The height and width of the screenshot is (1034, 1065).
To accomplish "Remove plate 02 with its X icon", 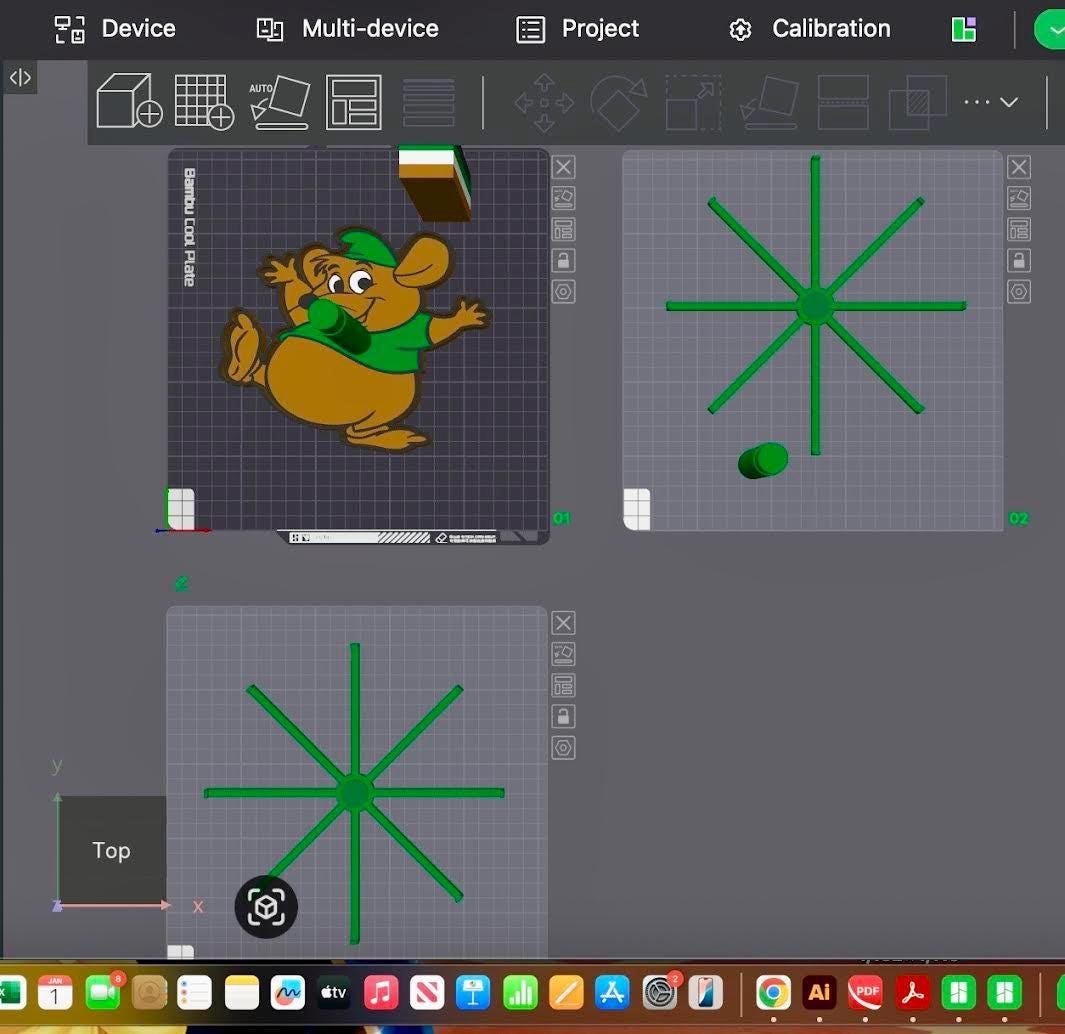I will (1019, 167).
